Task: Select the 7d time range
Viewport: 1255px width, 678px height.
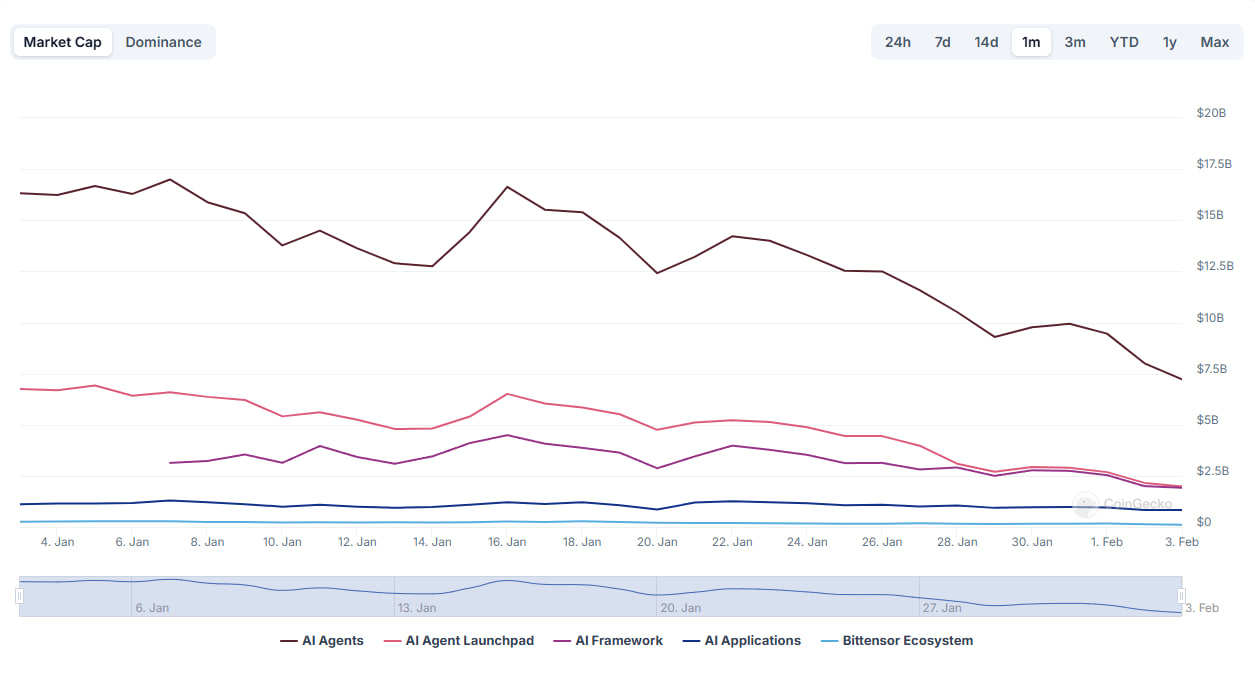Action: point(942,42)
